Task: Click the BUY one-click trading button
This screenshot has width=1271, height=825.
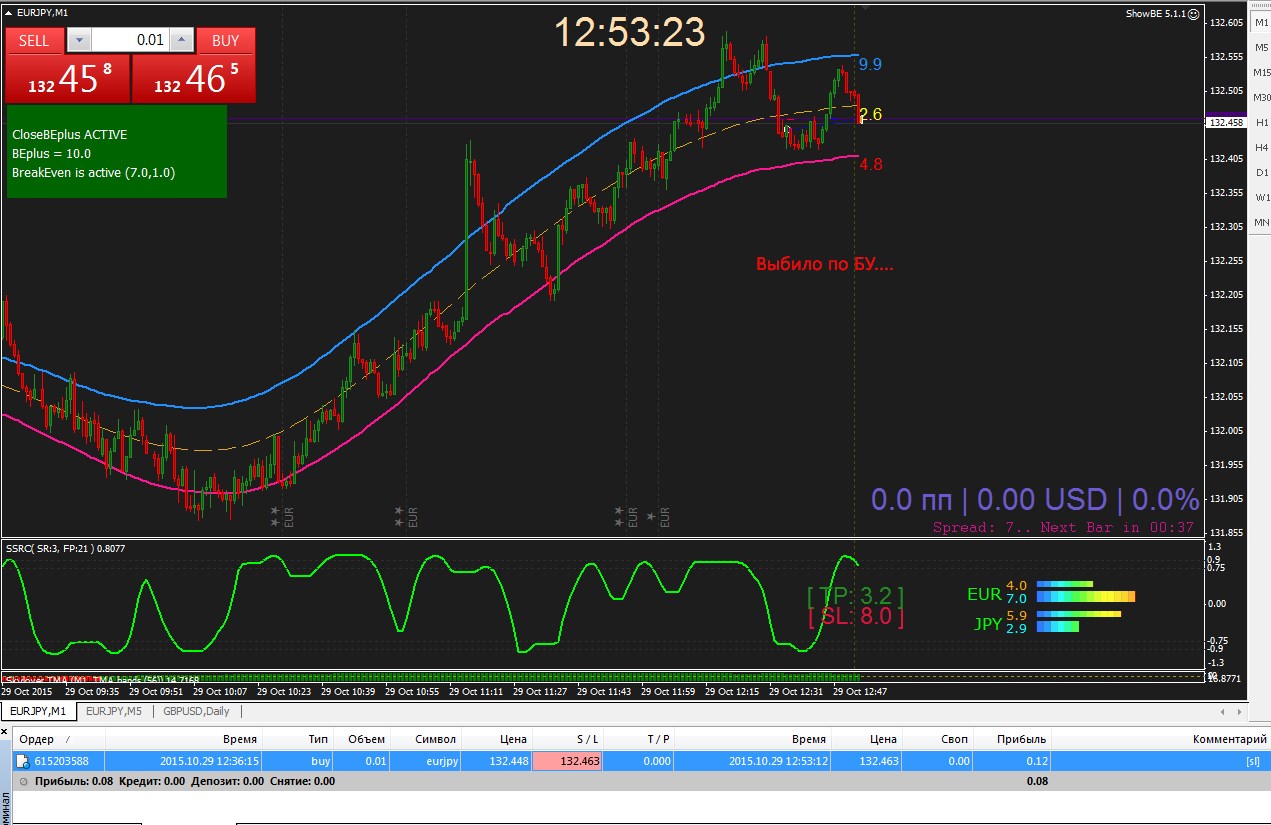Action: pyautogui.click(x=226, y=40)
